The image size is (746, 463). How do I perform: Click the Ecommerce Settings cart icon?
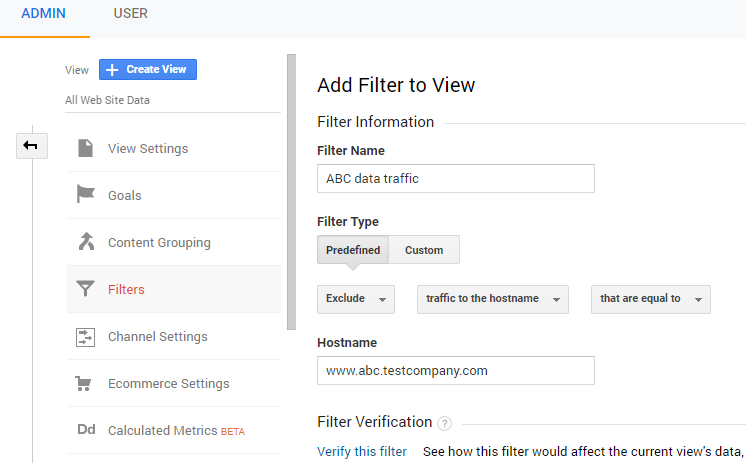coord(86,384)
